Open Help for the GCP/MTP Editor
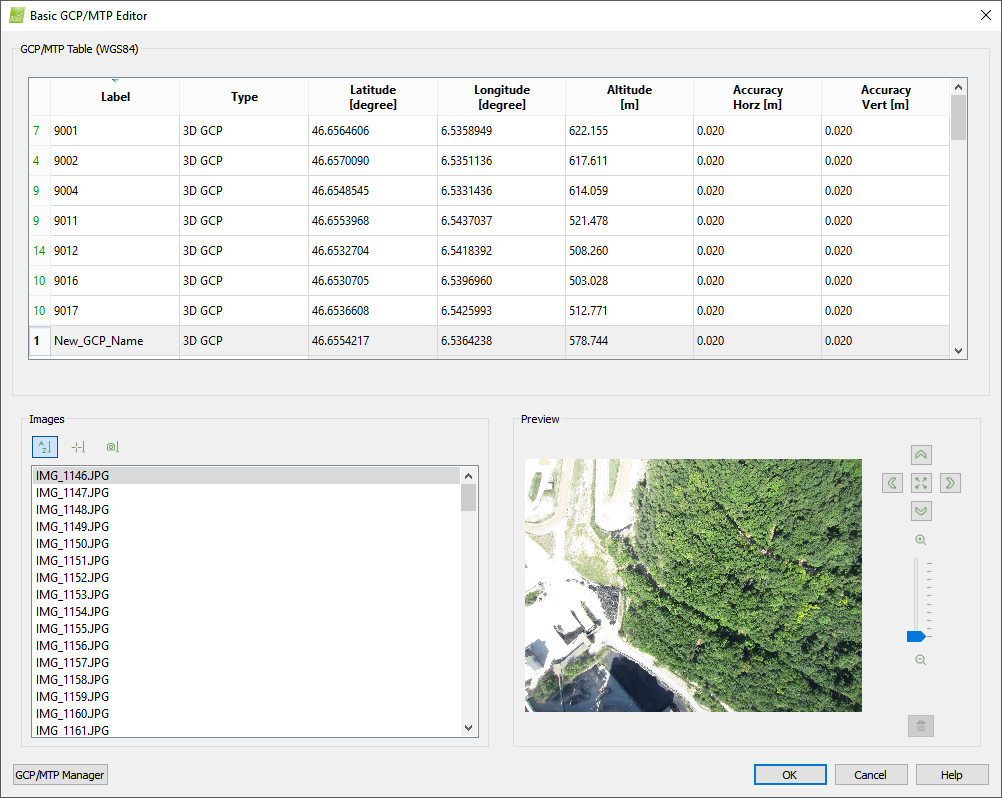 (950, 774)
